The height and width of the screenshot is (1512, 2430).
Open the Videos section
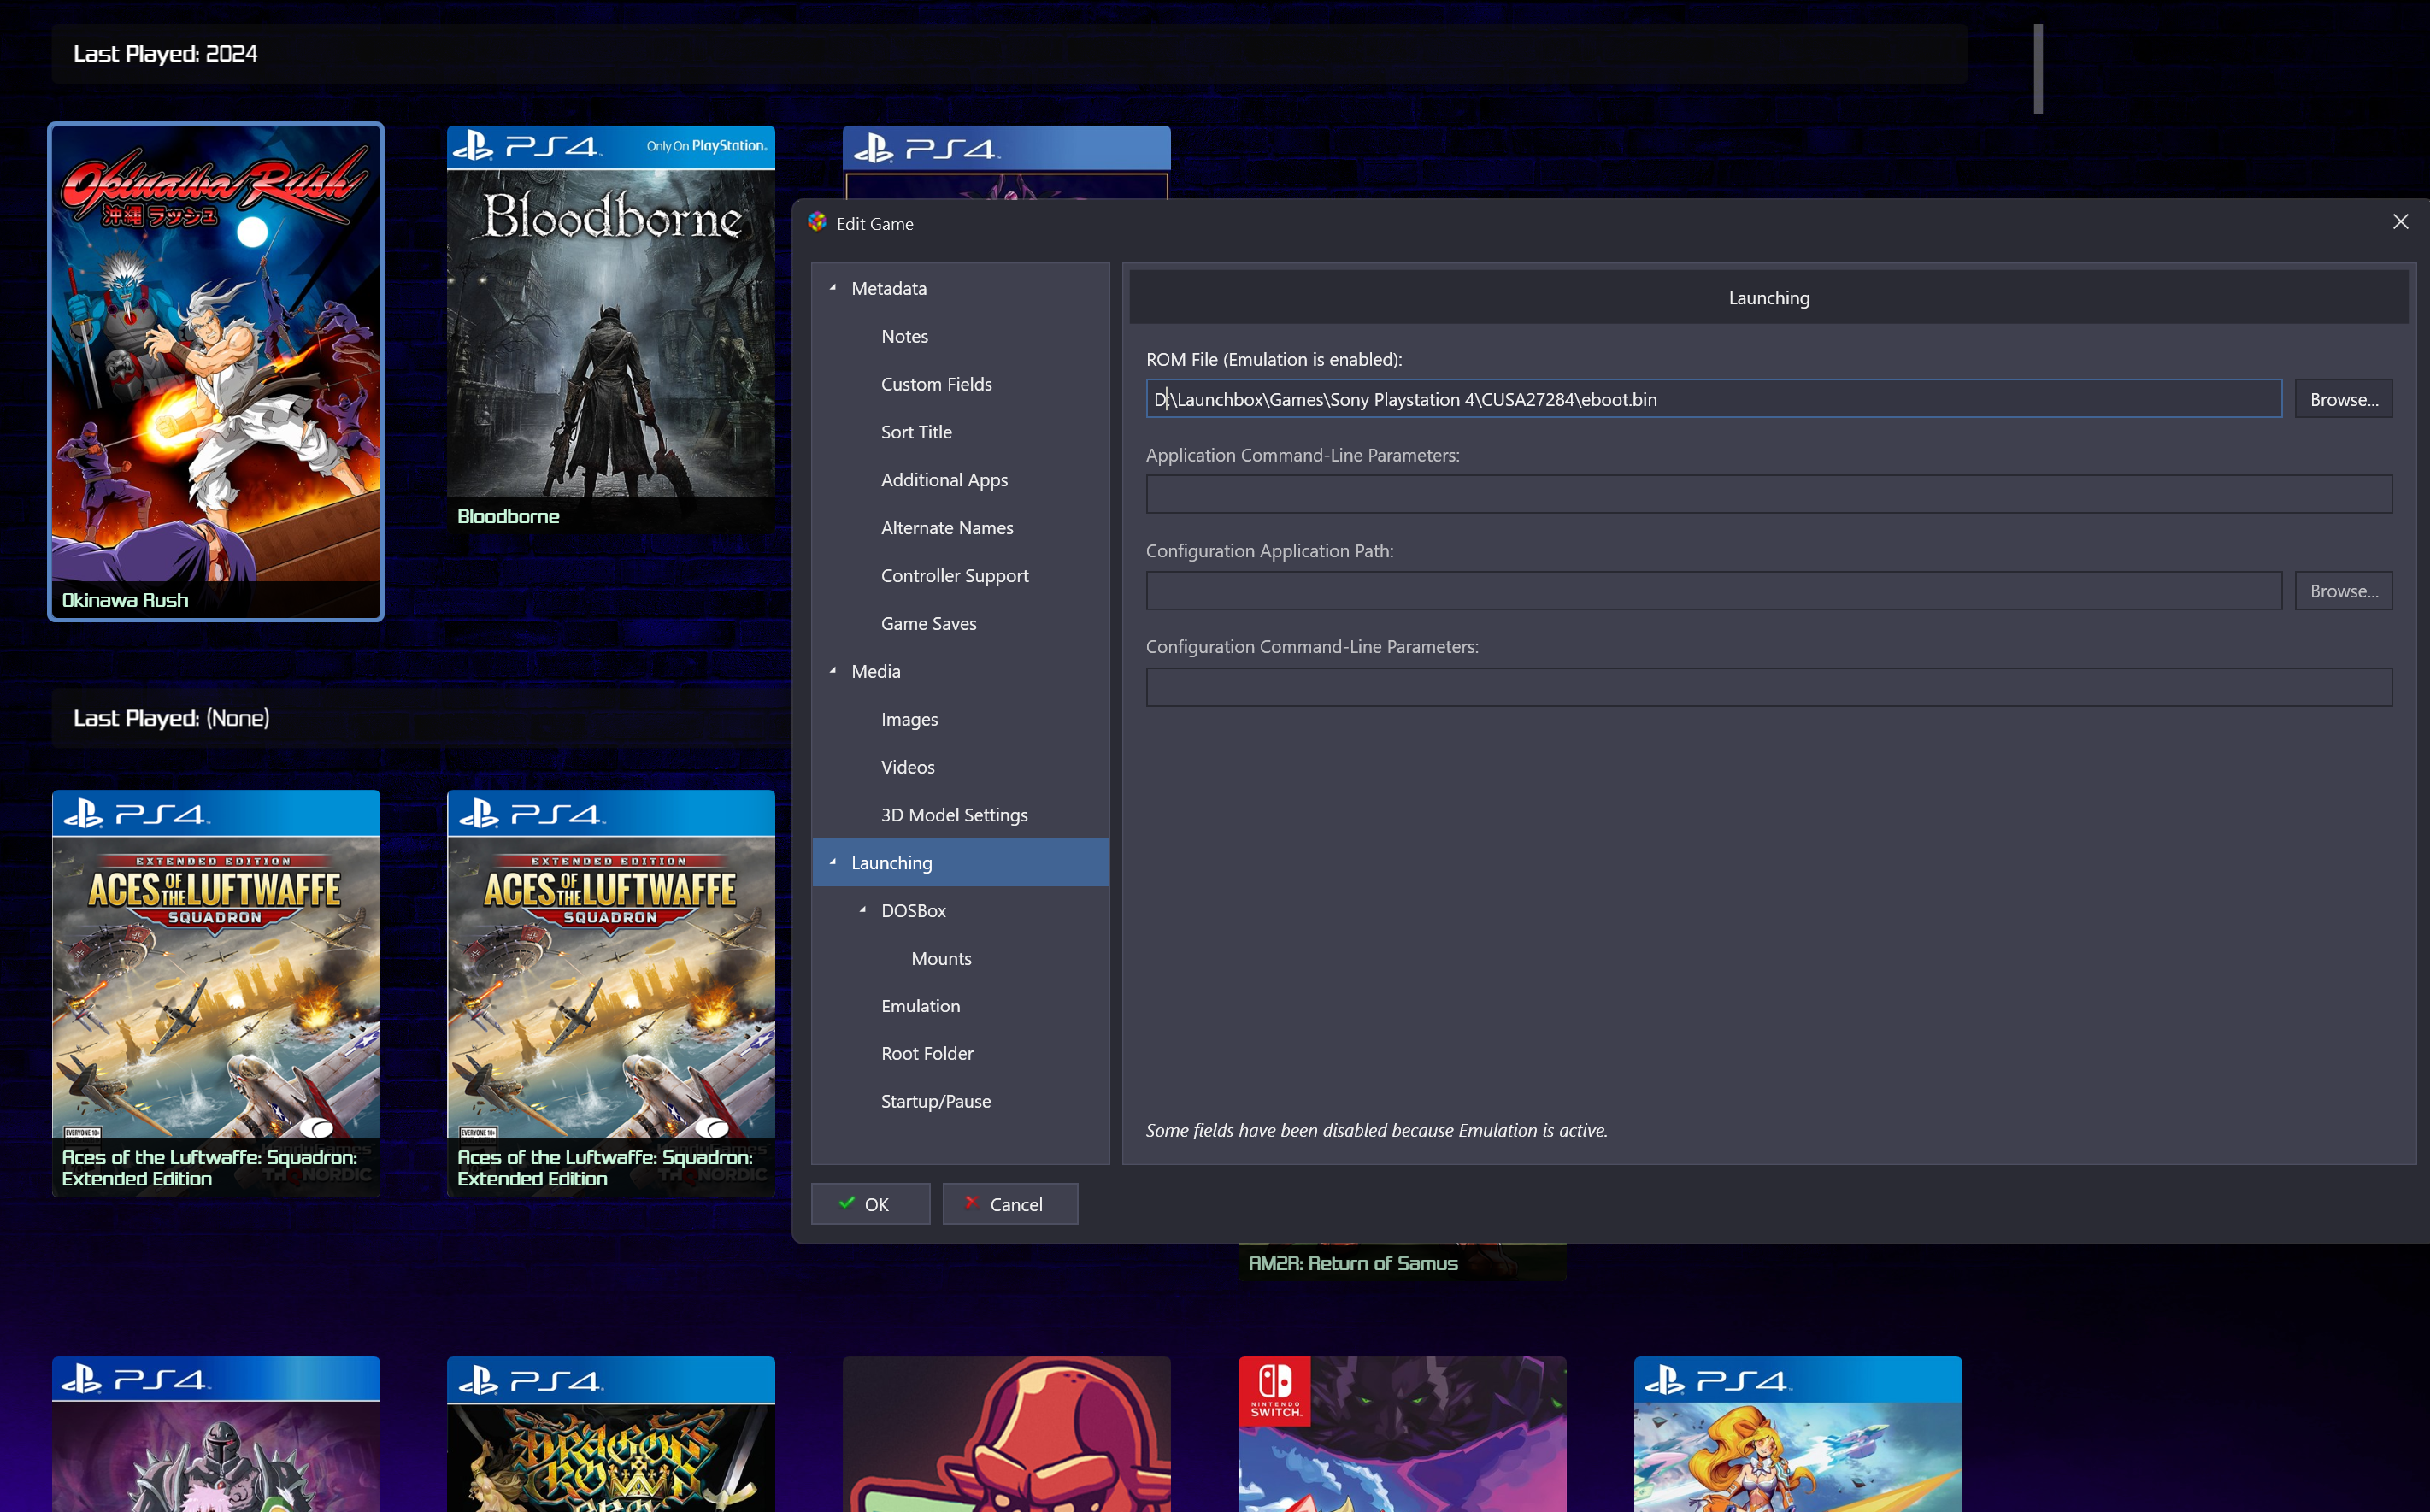point(907,767)
